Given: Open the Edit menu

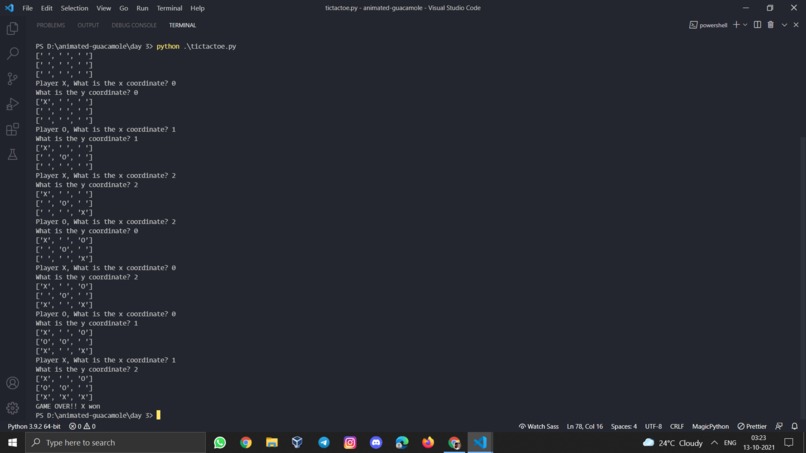Looking at the screenshot, I should point(47,8).
